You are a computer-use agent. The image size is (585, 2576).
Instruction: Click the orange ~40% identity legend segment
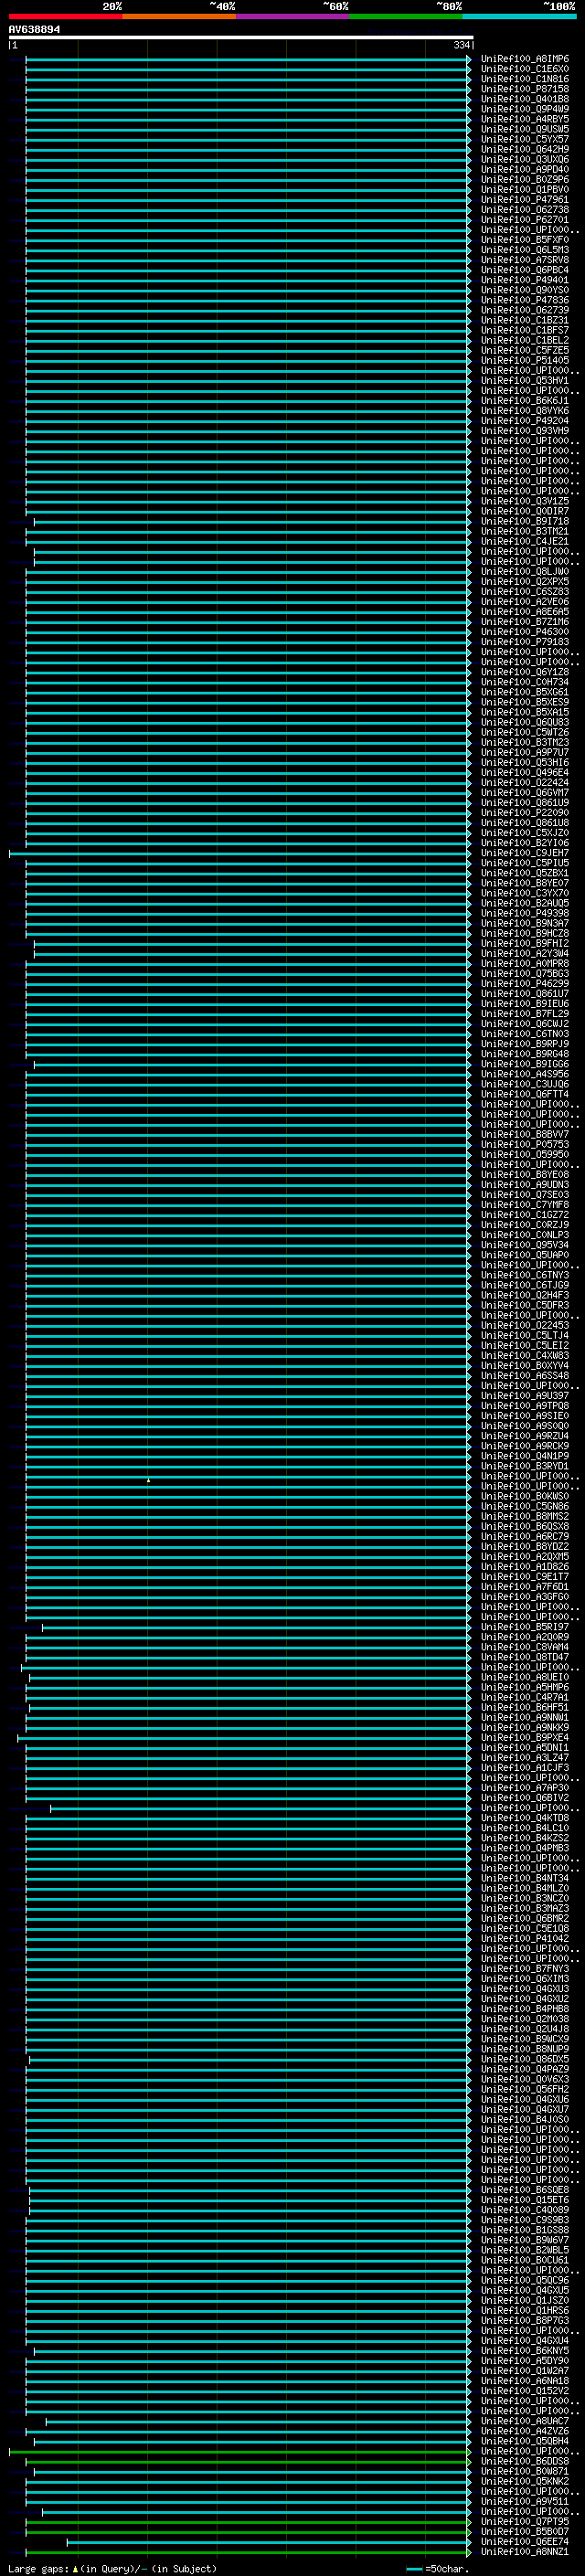[x=179, y=17]
